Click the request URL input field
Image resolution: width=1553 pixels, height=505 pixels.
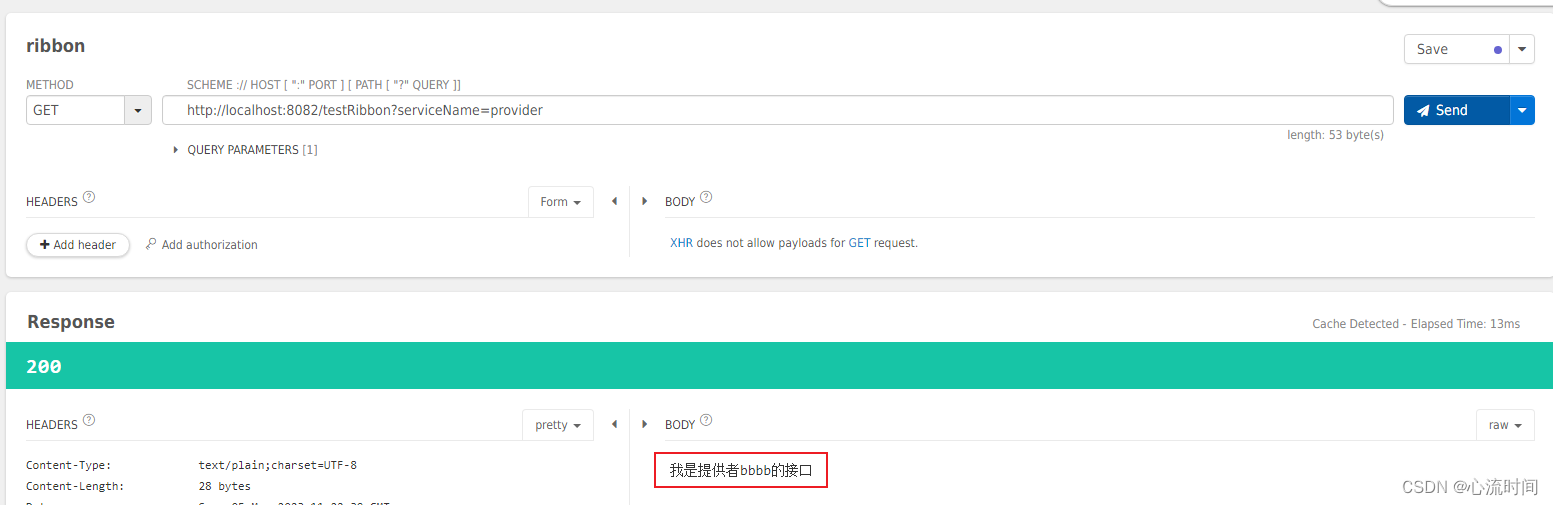click(777, 110)
